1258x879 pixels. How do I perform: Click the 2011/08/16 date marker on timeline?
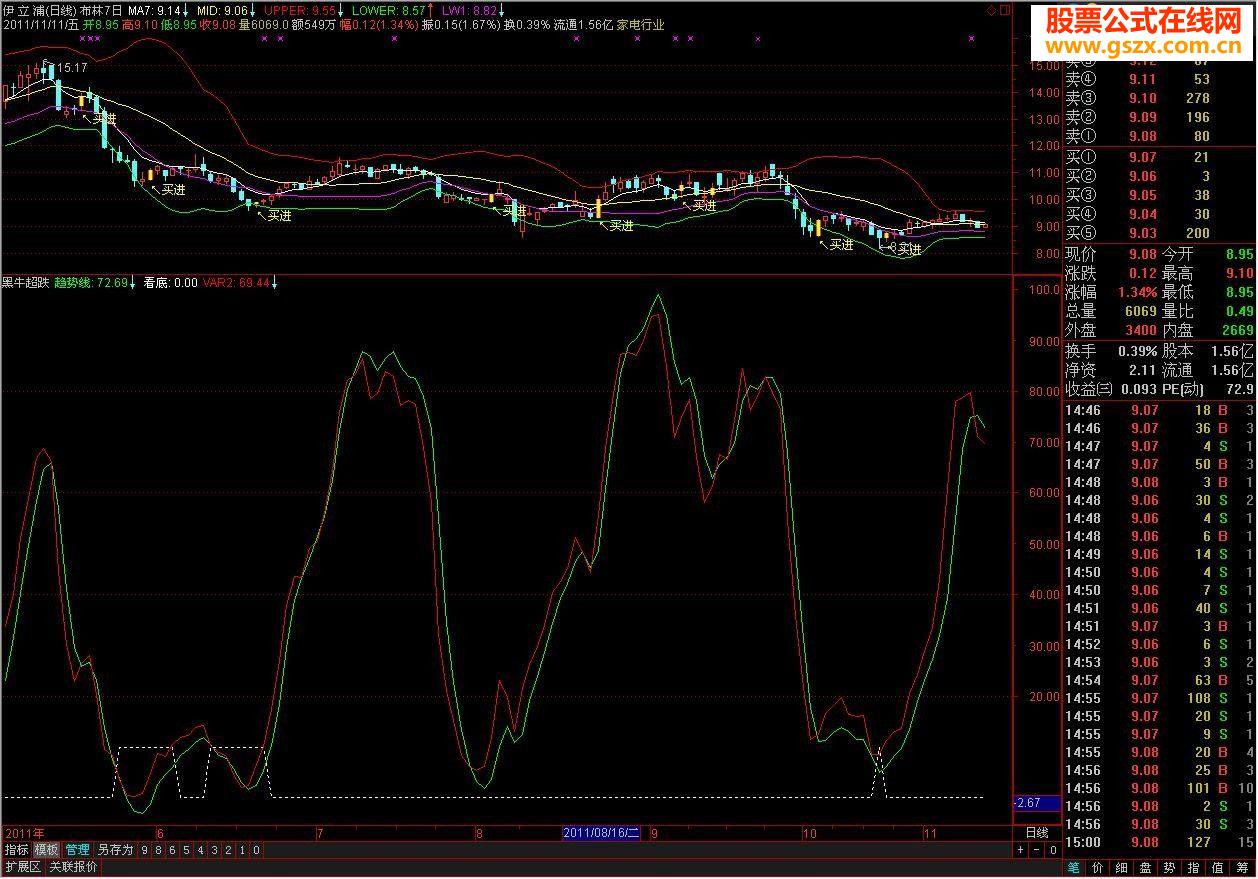(x=601, y=832)
